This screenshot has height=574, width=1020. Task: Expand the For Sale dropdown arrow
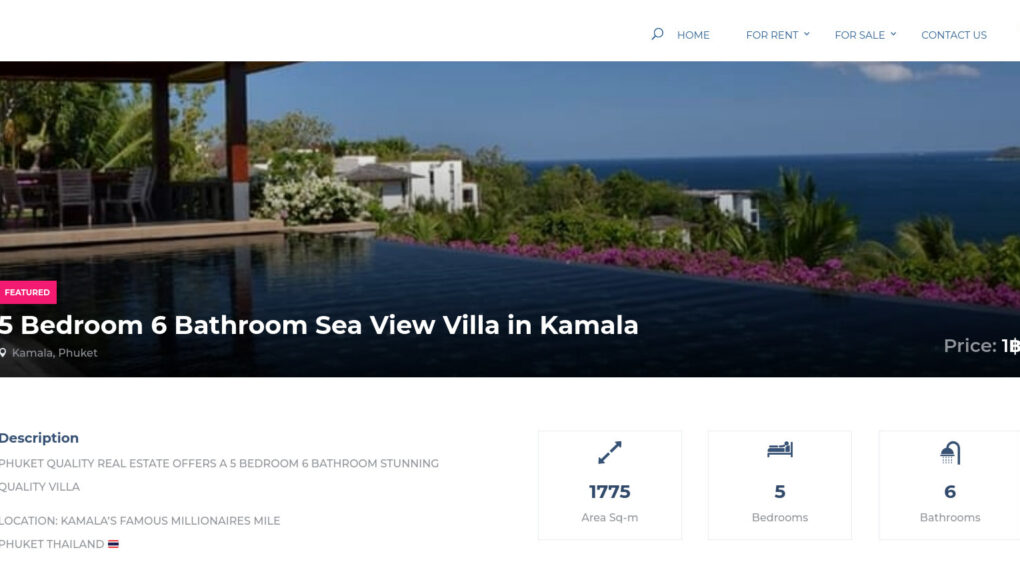point(893,34)
